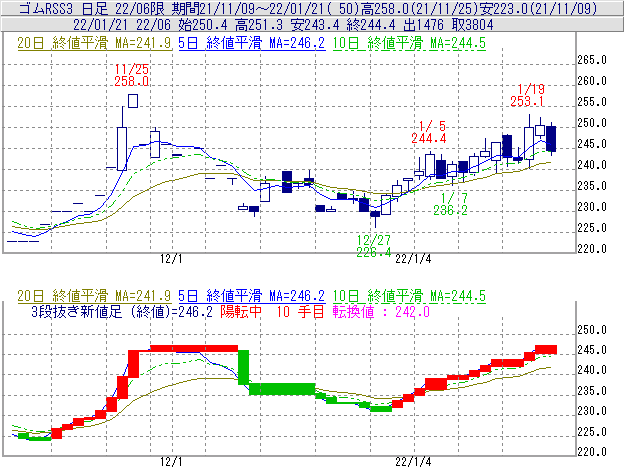
Task: Click the 10日 終値平滑 MA=244.5 legend in upper chart
Action: 409,43
